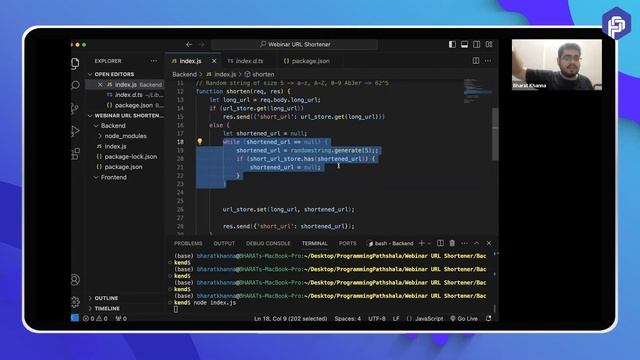Image resolution: width=640 pixels, height=360 pixels.
Task: Click the editor vertical scrollbar
Action: 495,135
